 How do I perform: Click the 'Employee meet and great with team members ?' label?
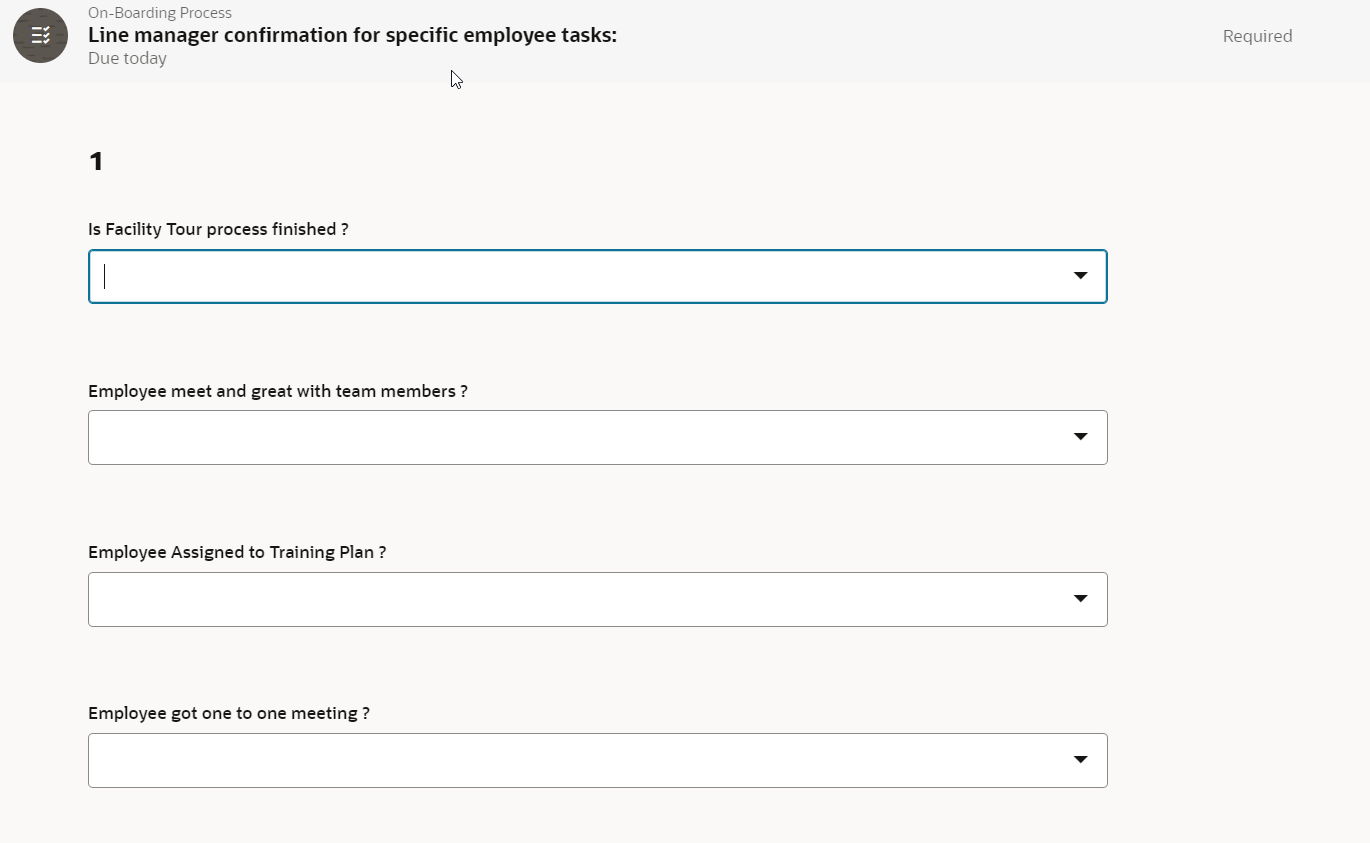pyautogui.click(x=278, y=391)
